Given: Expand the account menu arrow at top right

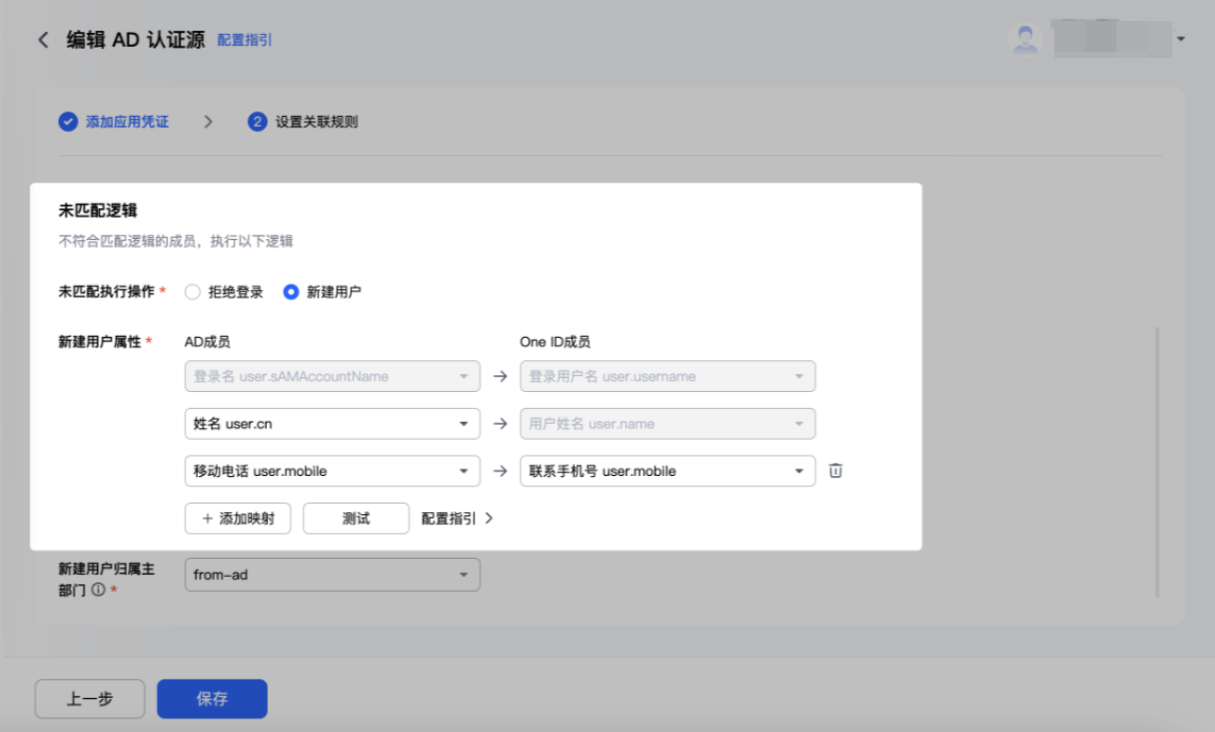Looking at the screenshot, I should tap(1181, 40).
